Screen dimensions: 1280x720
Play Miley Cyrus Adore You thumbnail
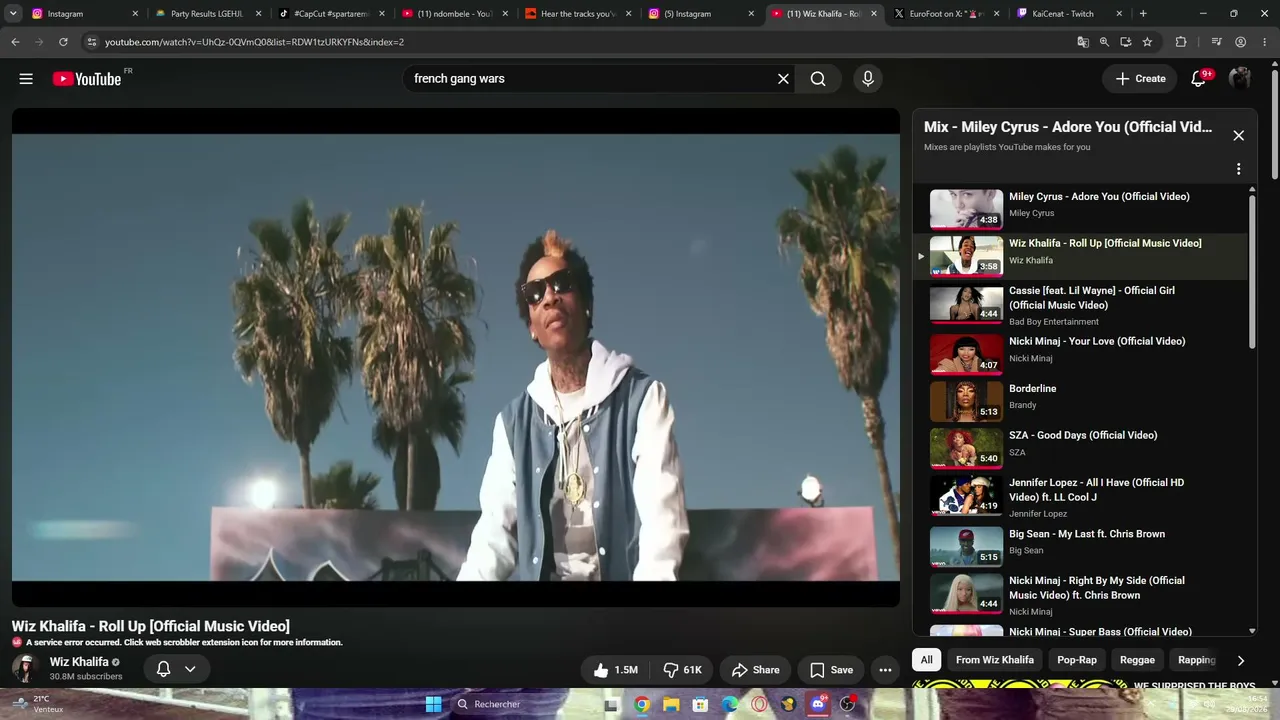pos(966,209)
